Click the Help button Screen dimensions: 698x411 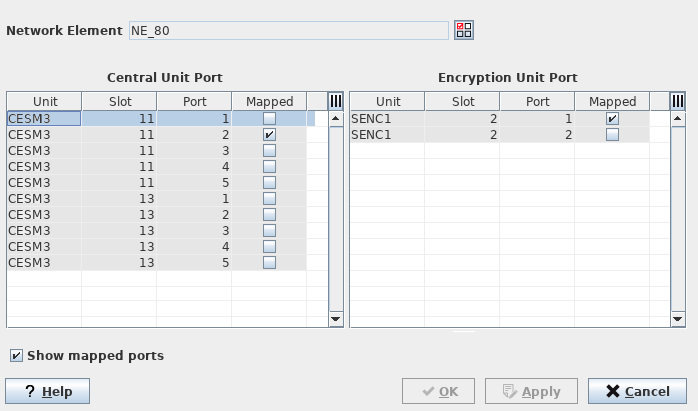pos(47,391)
